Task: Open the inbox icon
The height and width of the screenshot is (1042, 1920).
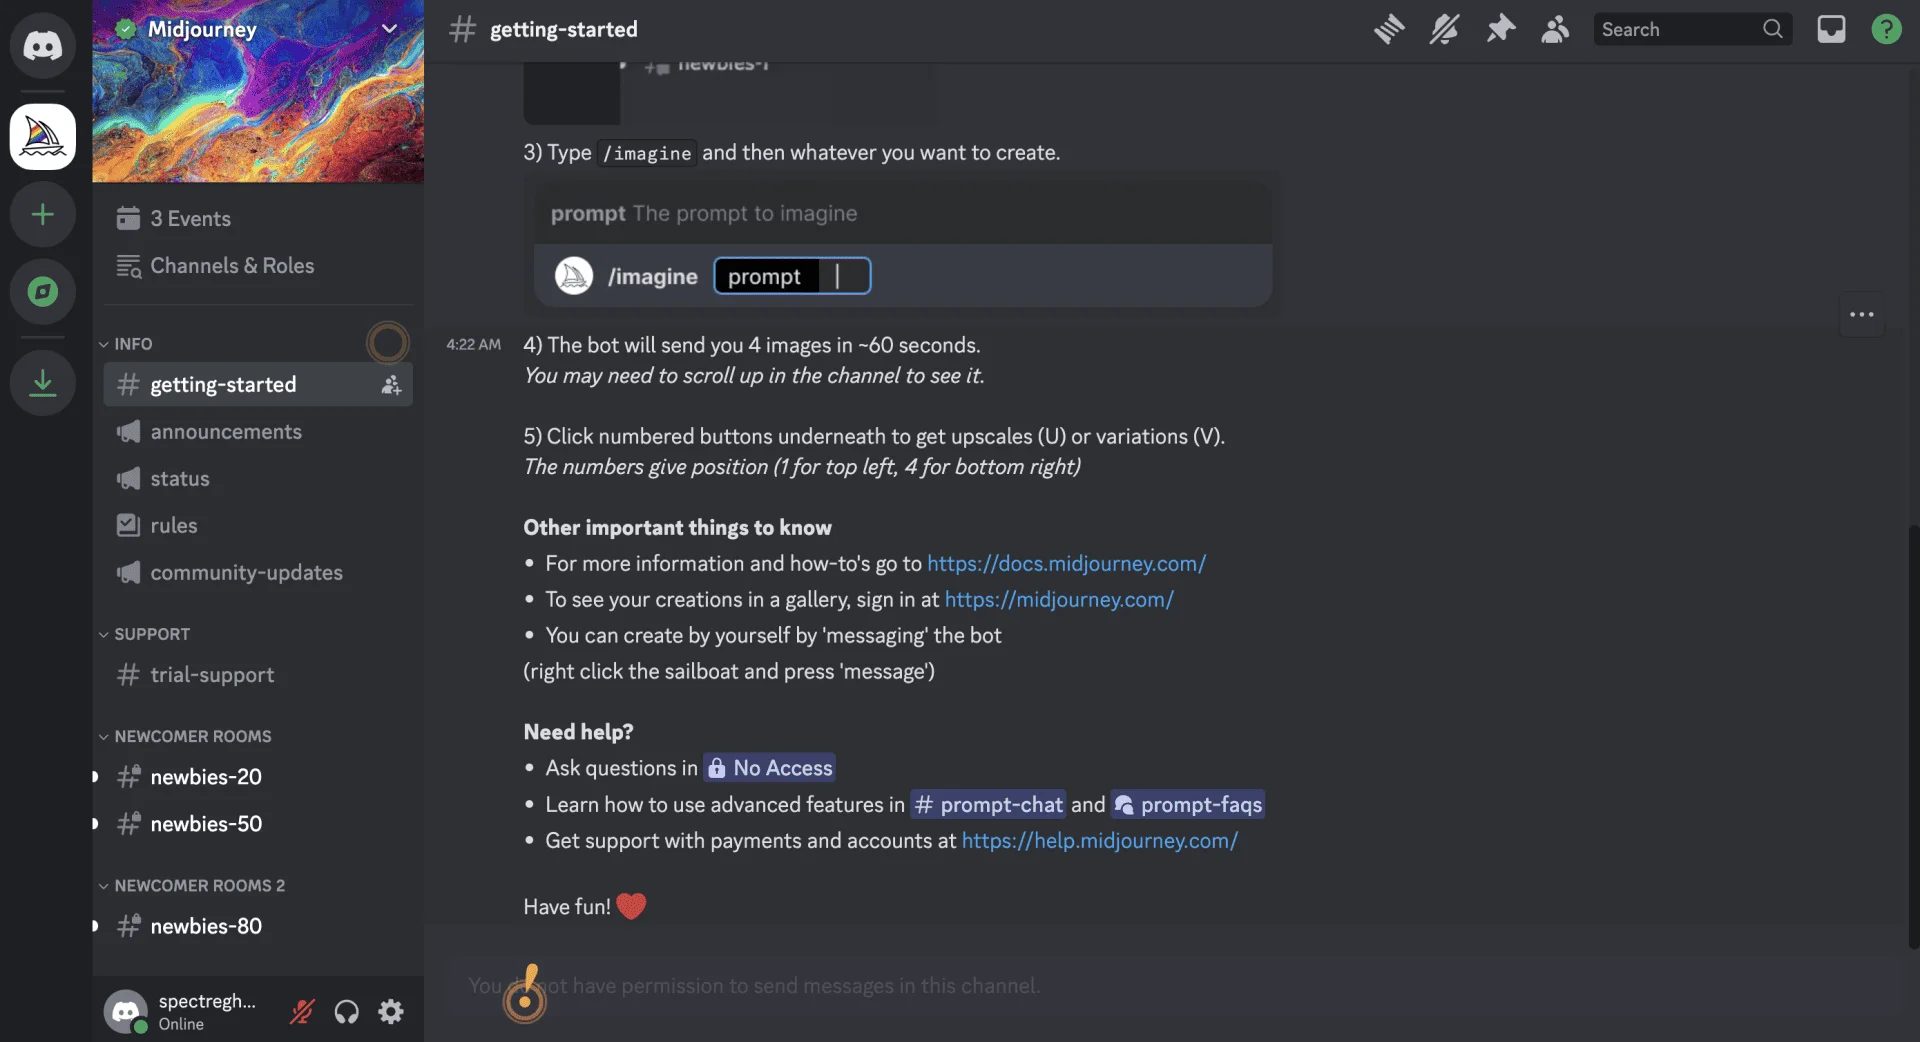Action: click(1831, 30)
